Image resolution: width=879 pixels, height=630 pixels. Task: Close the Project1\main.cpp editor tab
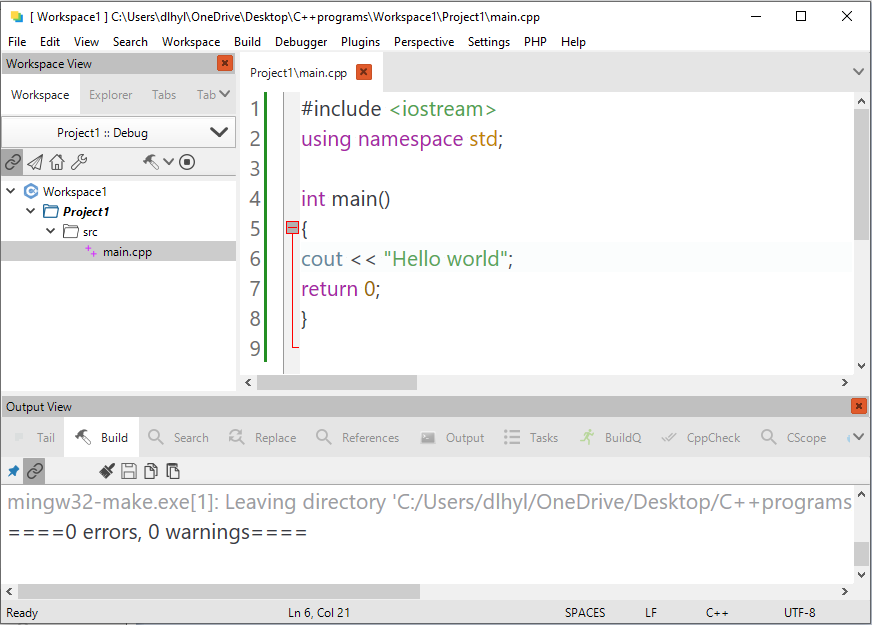[x=364, y=72]
